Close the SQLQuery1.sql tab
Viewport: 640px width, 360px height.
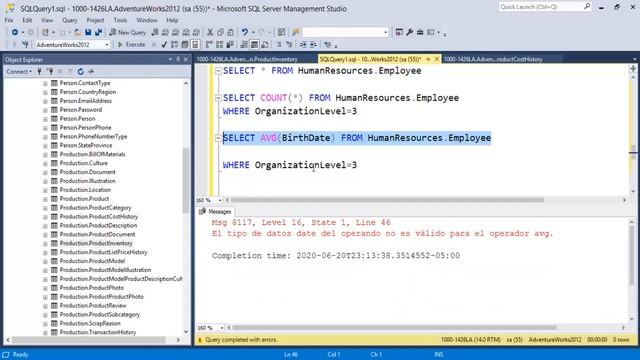(x=436, y=60)
